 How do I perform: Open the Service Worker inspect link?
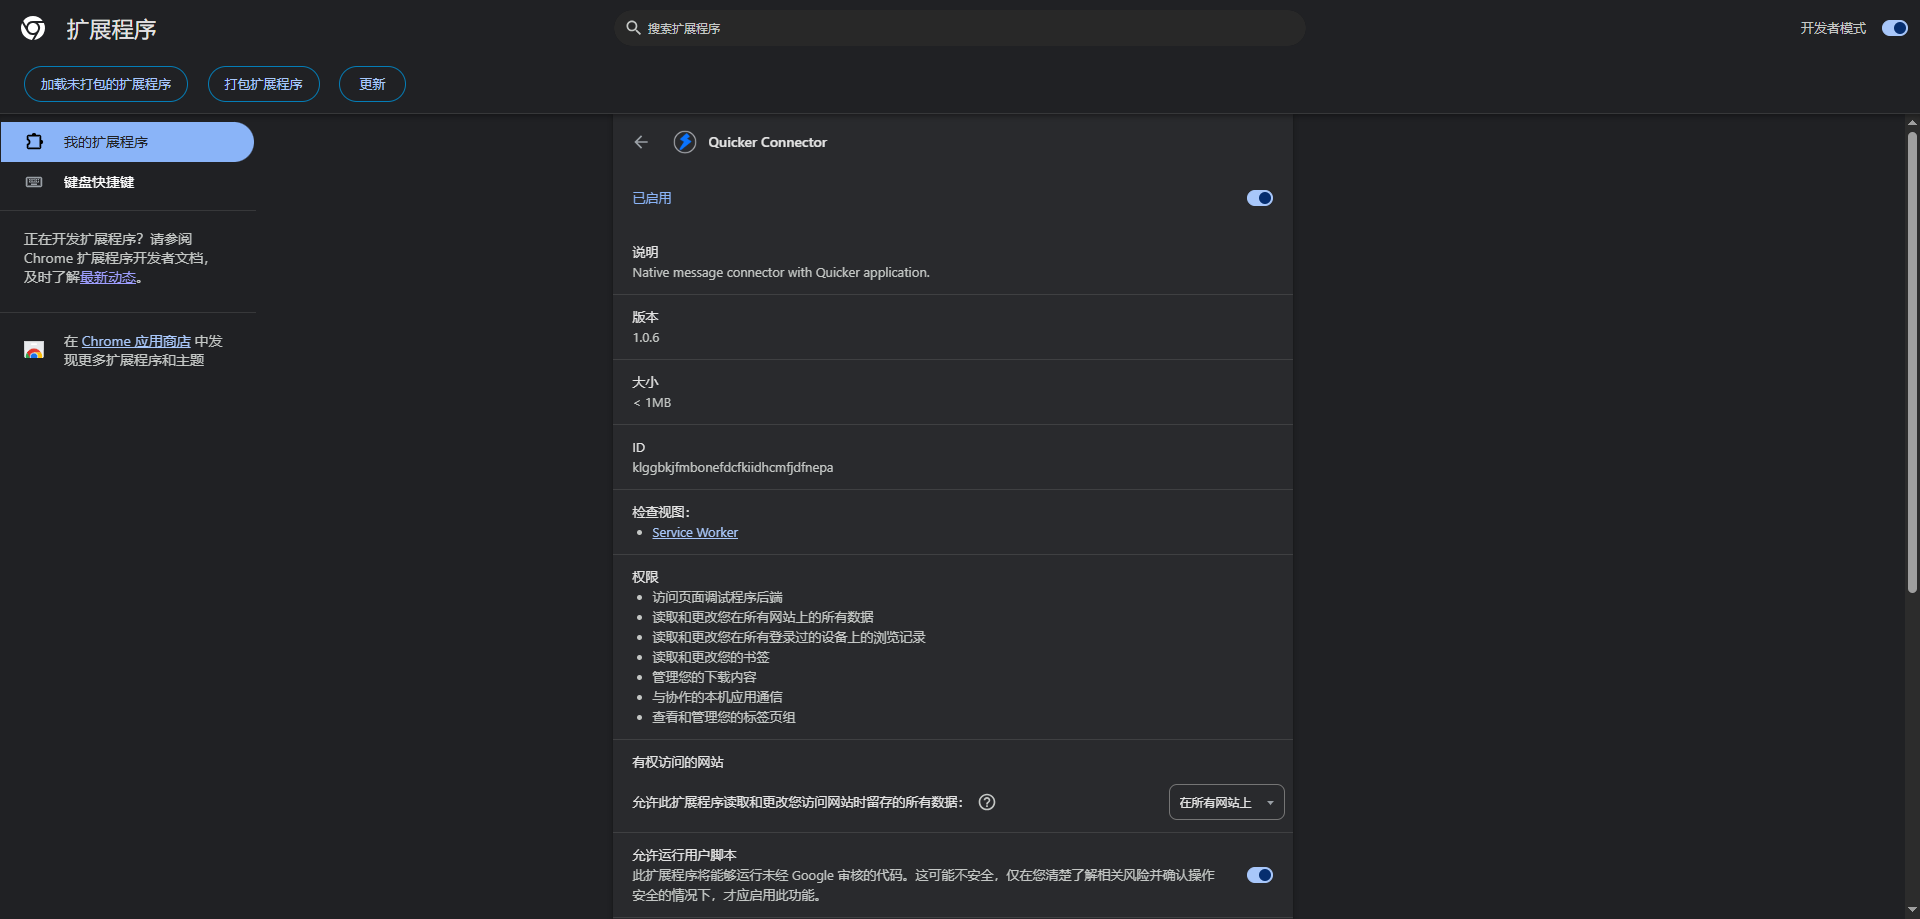[694, 533]
